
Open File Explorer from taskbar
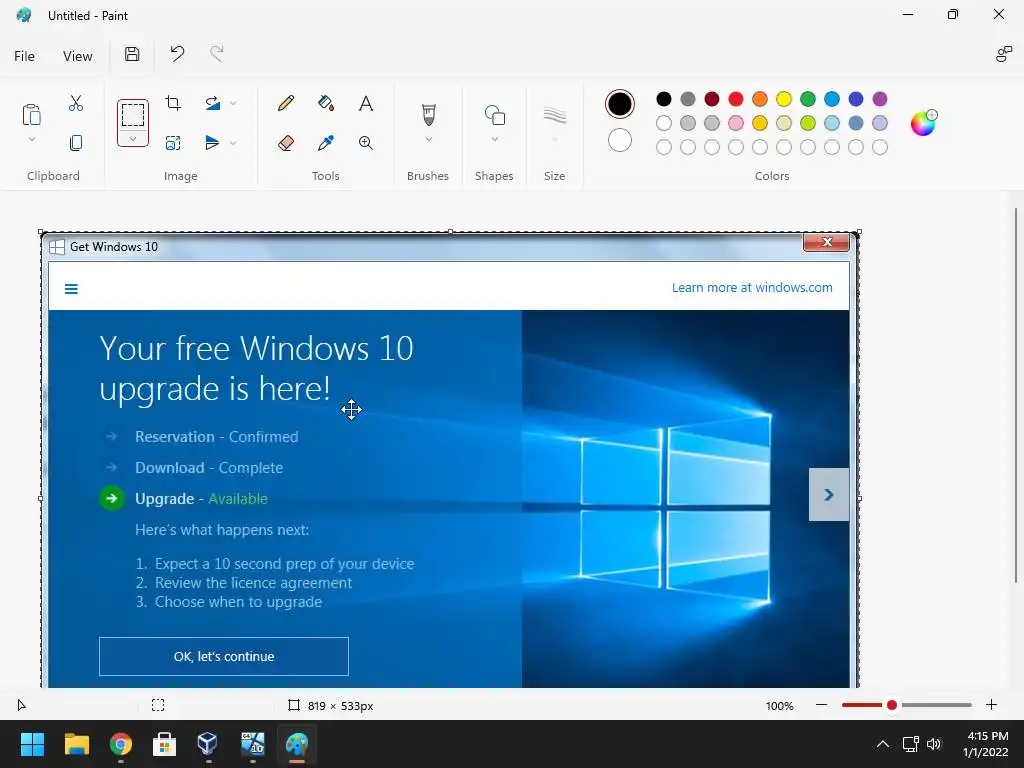76,744
